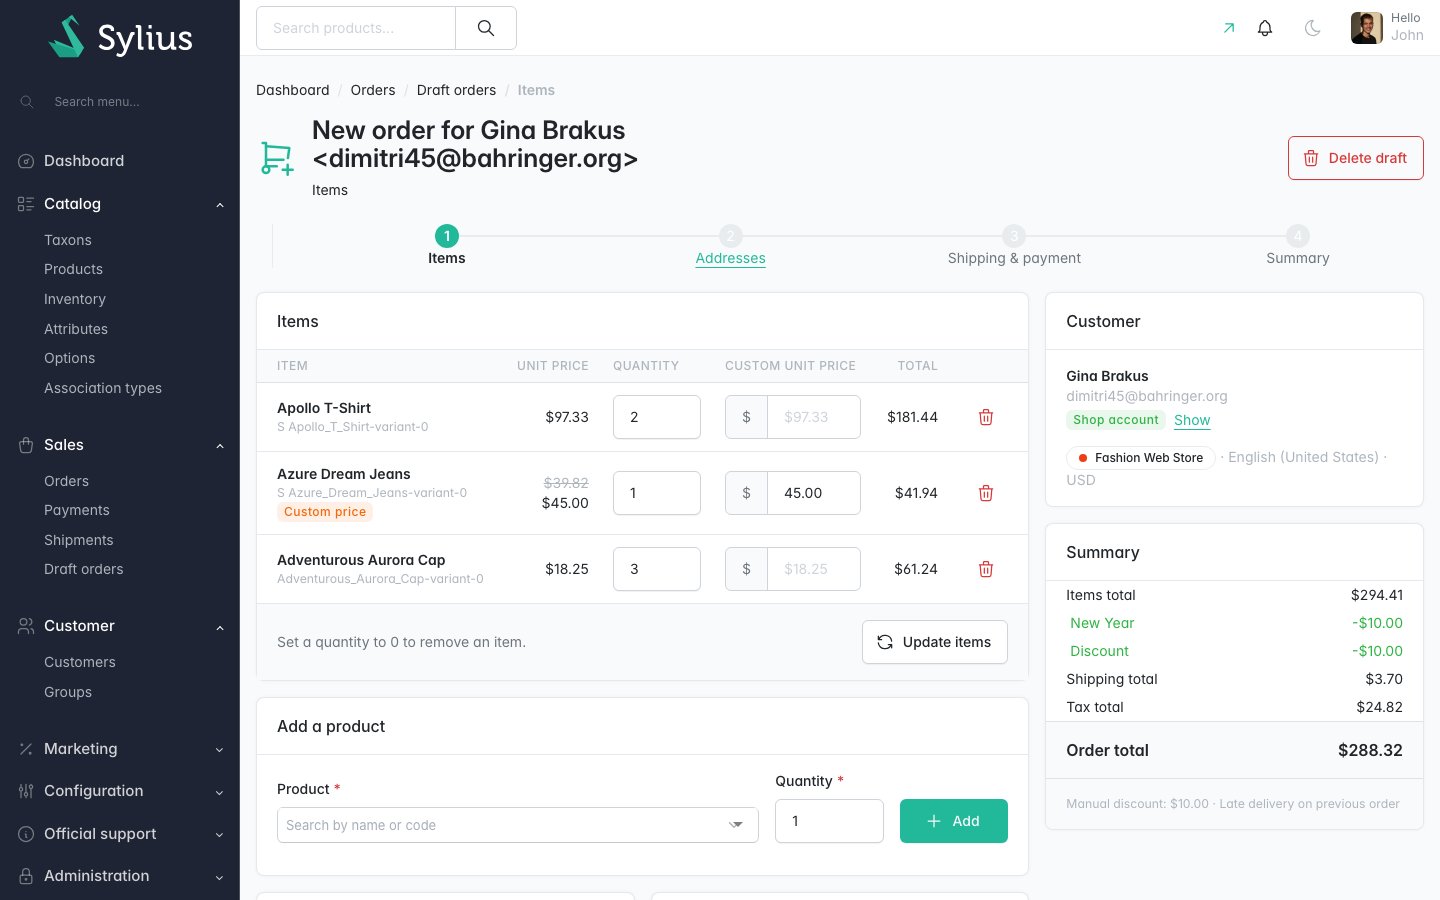Focus the Apollo T-Shirt quantity field

tap(657, 417)
